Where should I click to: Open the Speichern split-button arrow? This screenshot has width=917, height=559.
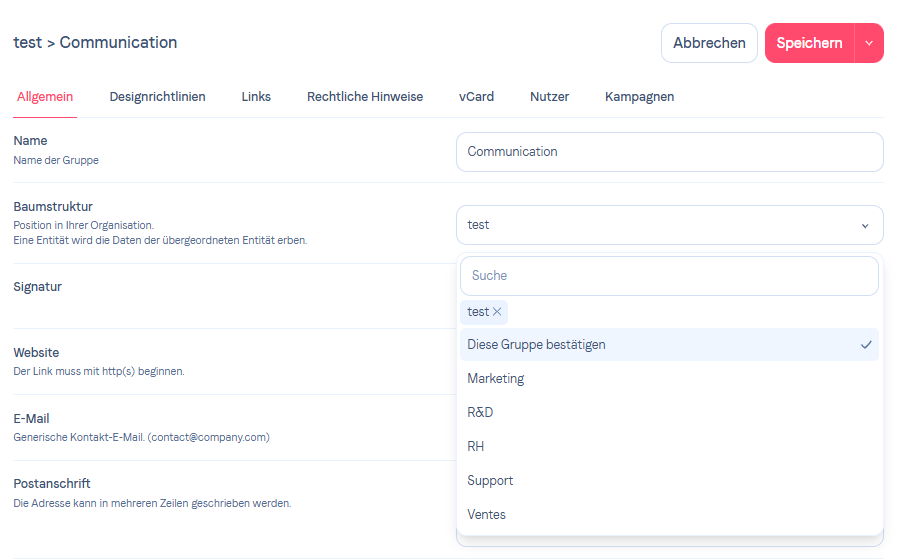pos(869,43)
